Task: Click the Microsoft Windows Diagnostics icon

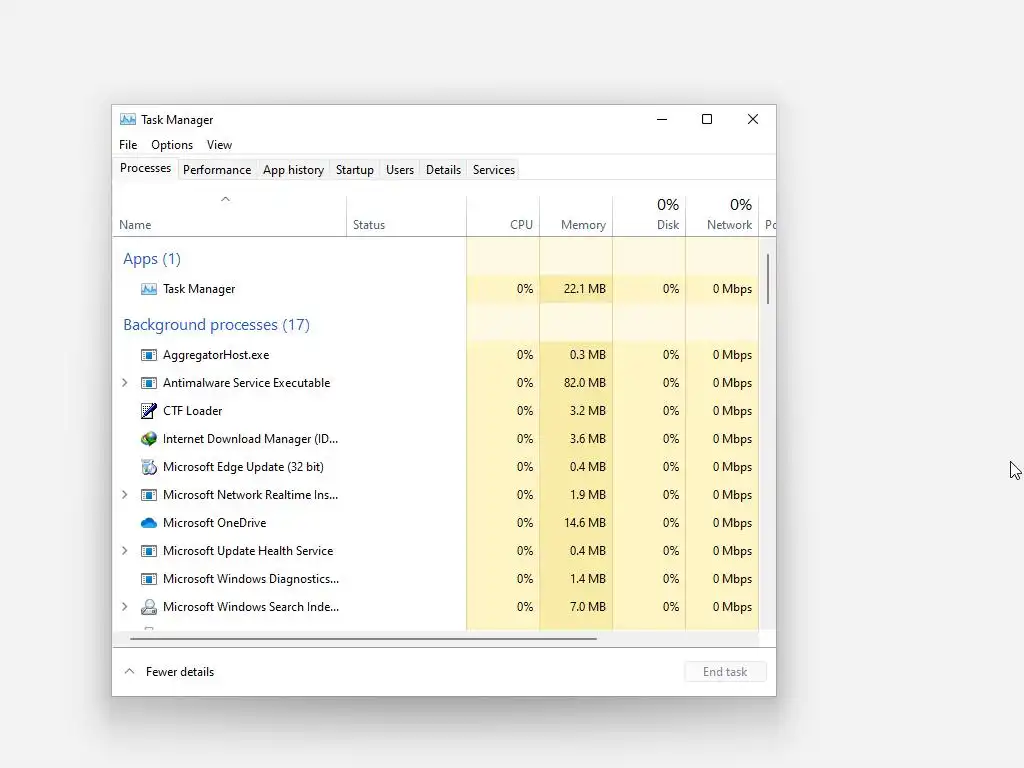Action: pos(149,579)
